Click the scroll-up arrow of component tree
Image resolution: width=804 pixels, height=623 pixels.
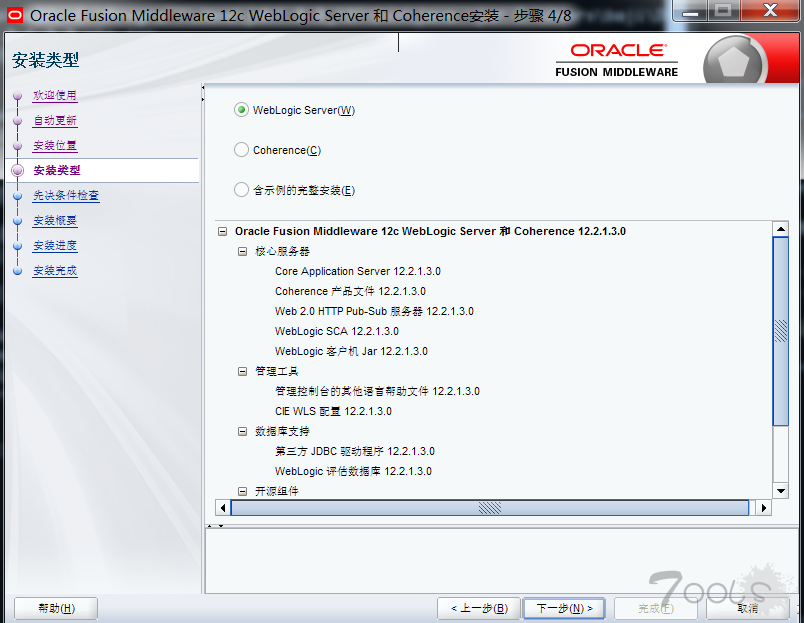point(781,230)
